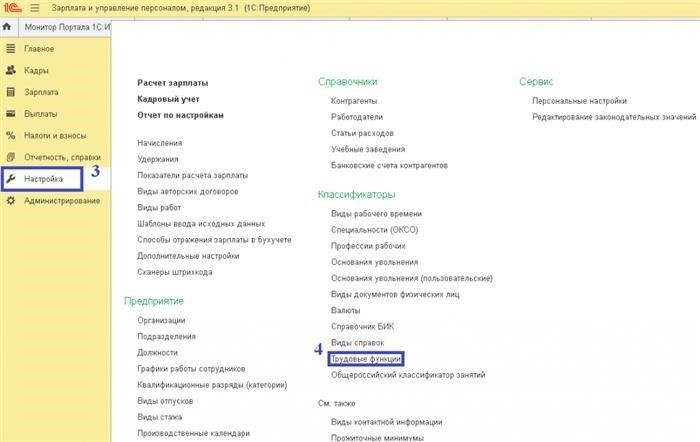Open Виды документов физических лиц

395,294
